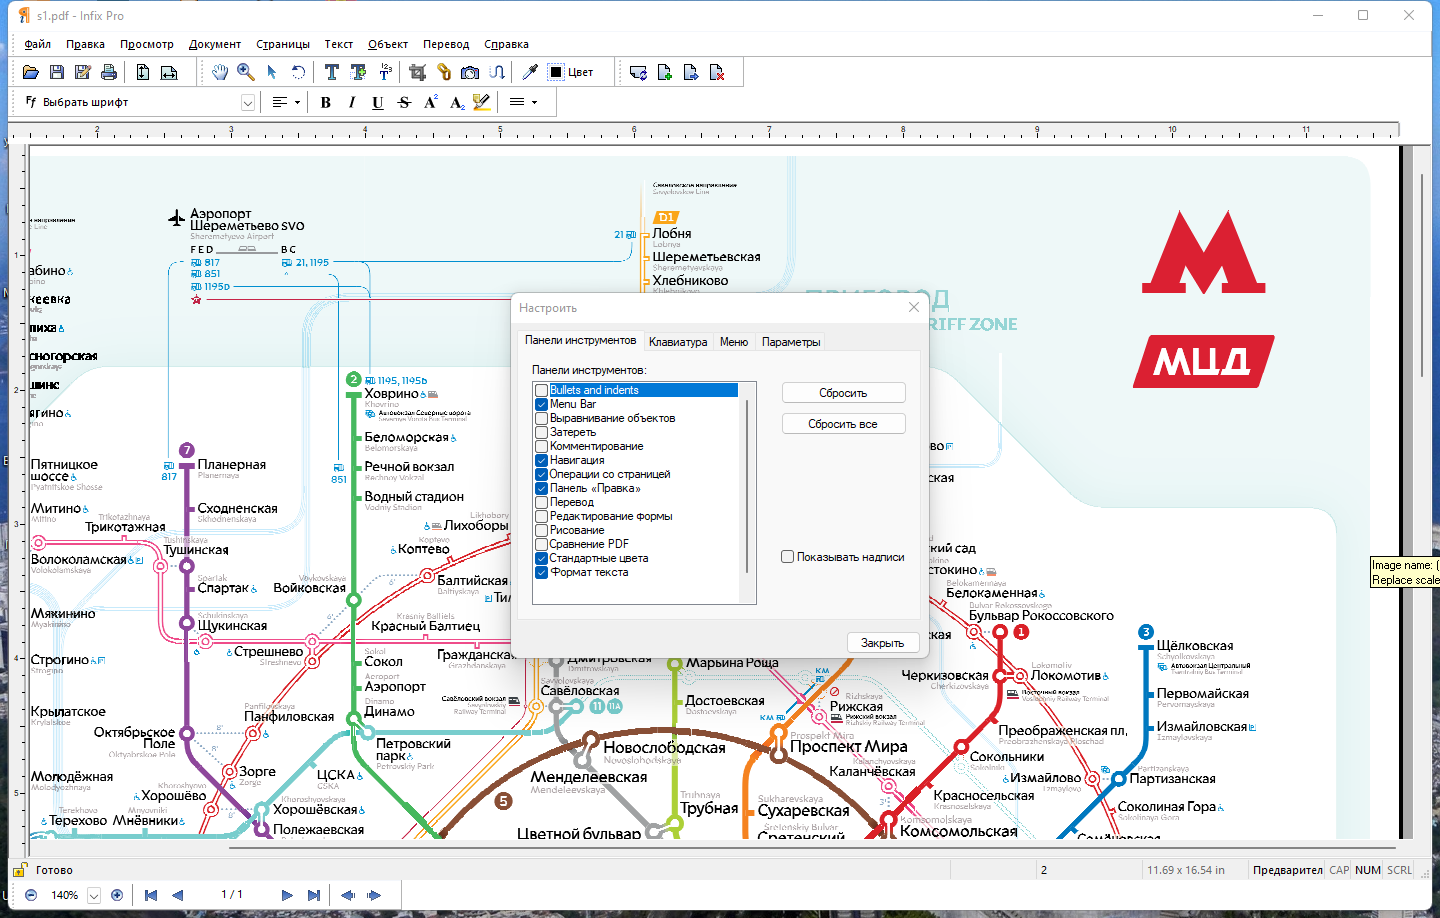The width and height of the screenshot is (1440, 918).
Task: Select the Text tool
Action: 332,72
